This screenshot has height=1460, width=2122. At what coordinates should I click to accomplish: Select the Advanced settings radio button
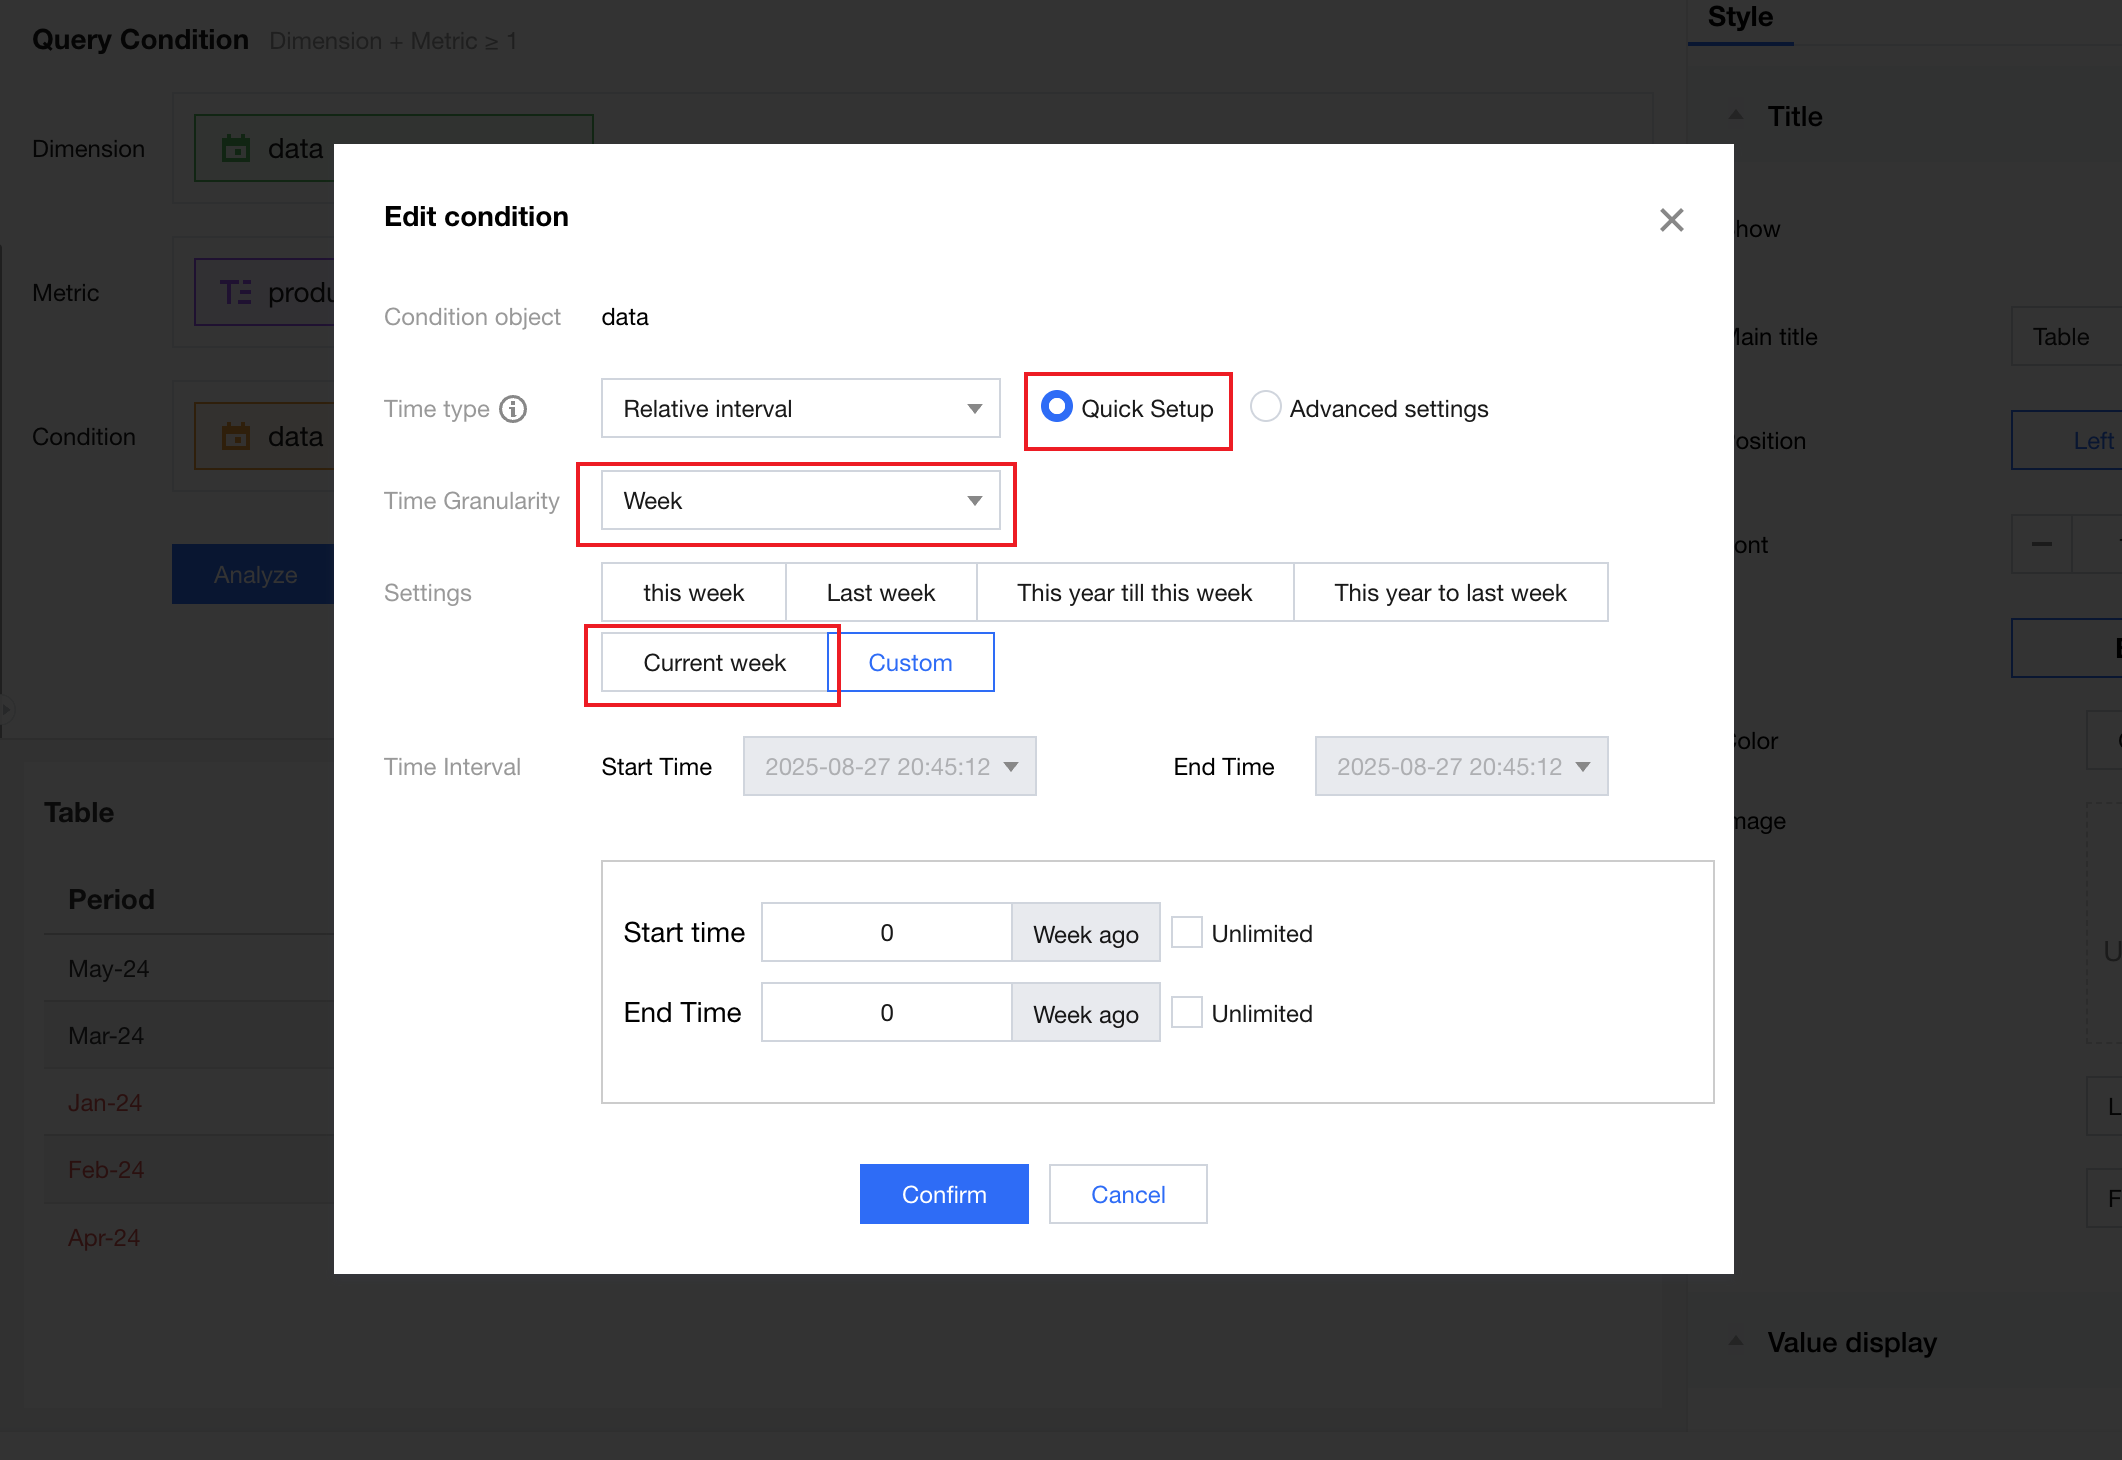[x=1265, y=407]
